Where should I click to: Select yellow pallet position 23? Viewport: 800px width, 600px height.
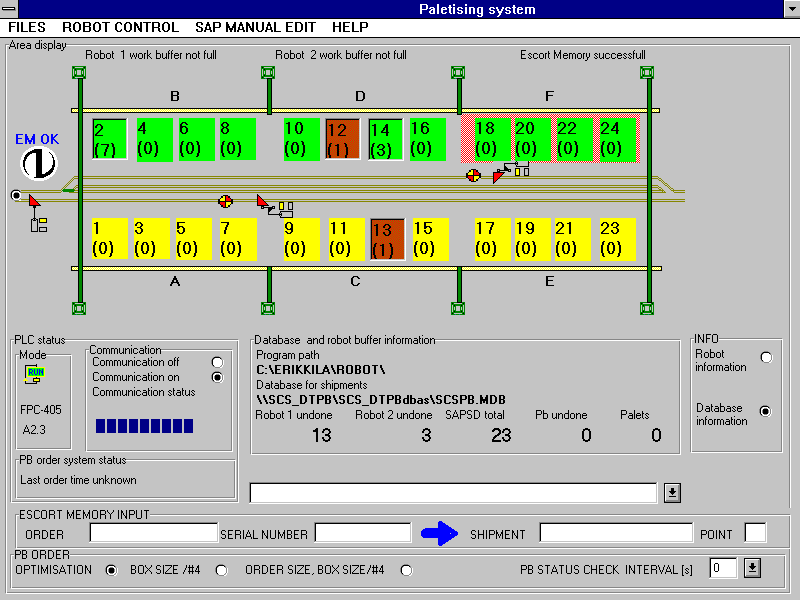(617, 239)
